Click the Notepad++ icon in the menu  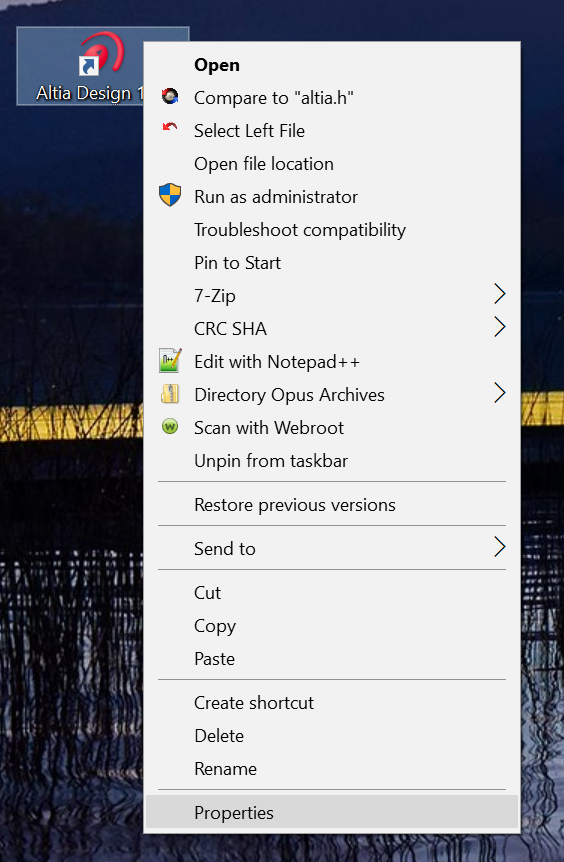(170, 361)
